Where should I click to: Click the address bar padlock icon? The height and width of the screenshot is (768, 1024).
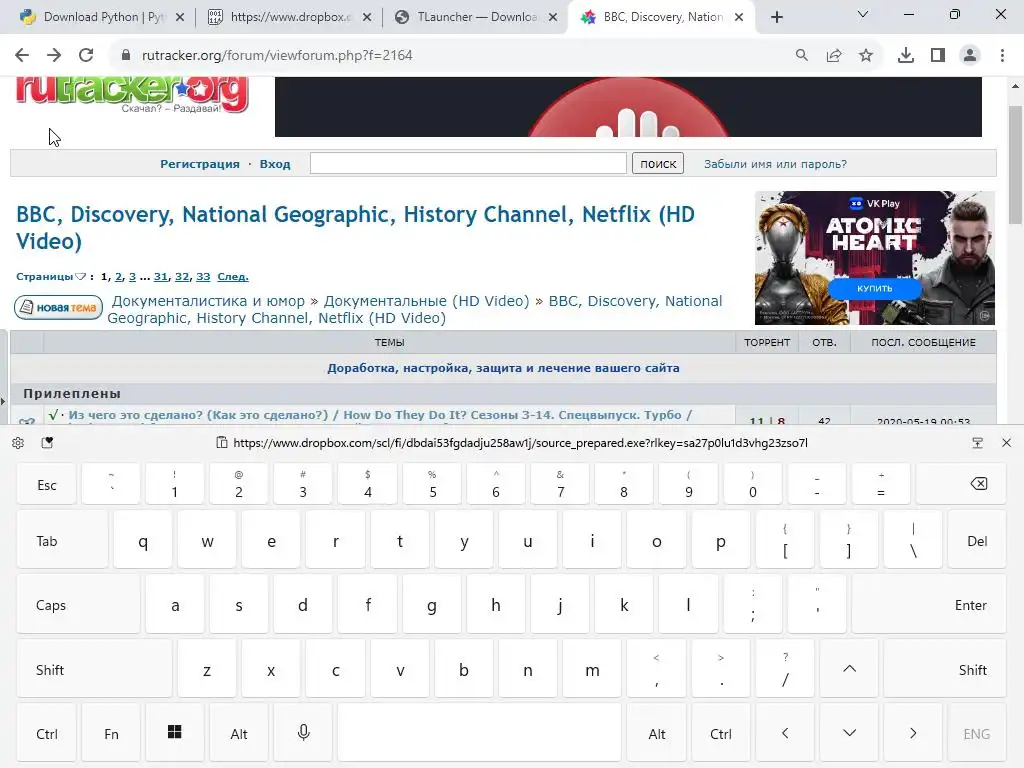point(126,56)
